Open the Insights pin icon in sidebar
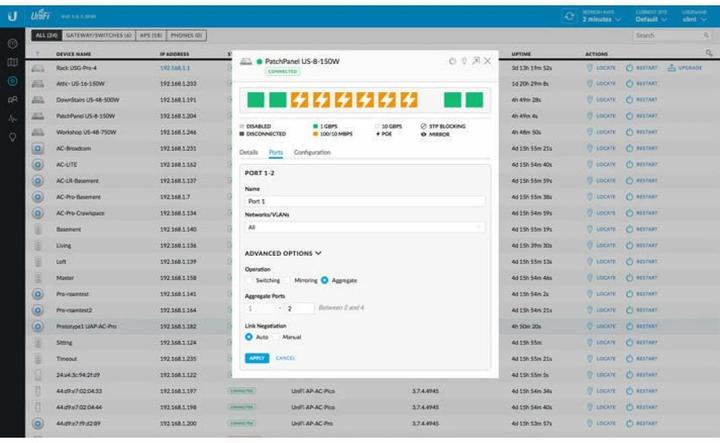 (x=12, y=137)
